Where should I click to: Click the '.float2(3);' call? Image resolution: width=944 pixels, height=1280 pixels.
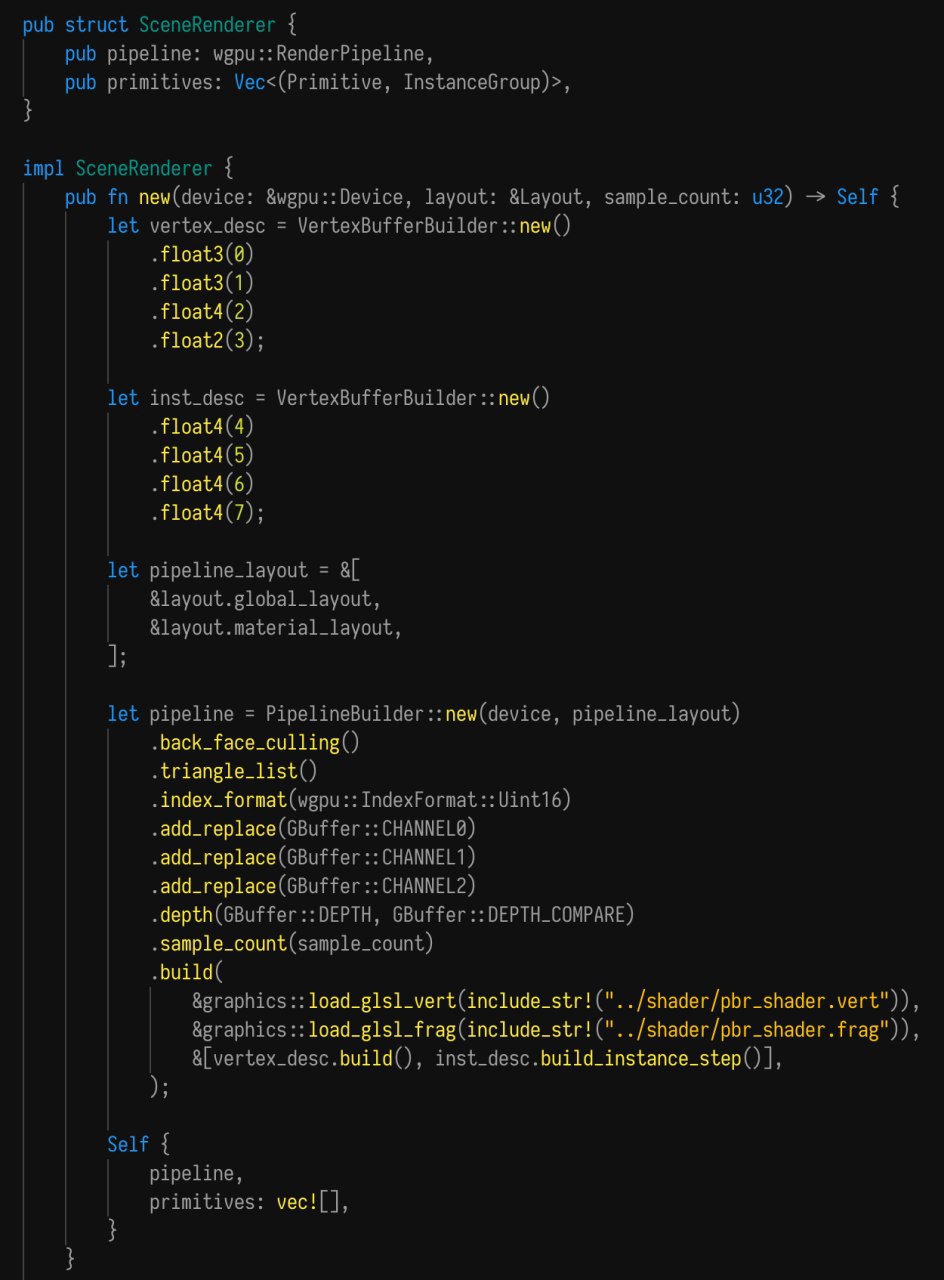pyautogui.click(x=207, y=341)
